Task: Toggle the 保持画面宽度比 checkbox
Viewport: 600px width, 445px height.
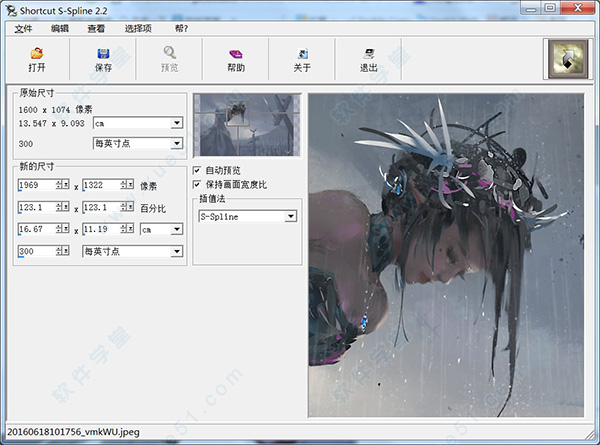Action: (x=197, y=185)
